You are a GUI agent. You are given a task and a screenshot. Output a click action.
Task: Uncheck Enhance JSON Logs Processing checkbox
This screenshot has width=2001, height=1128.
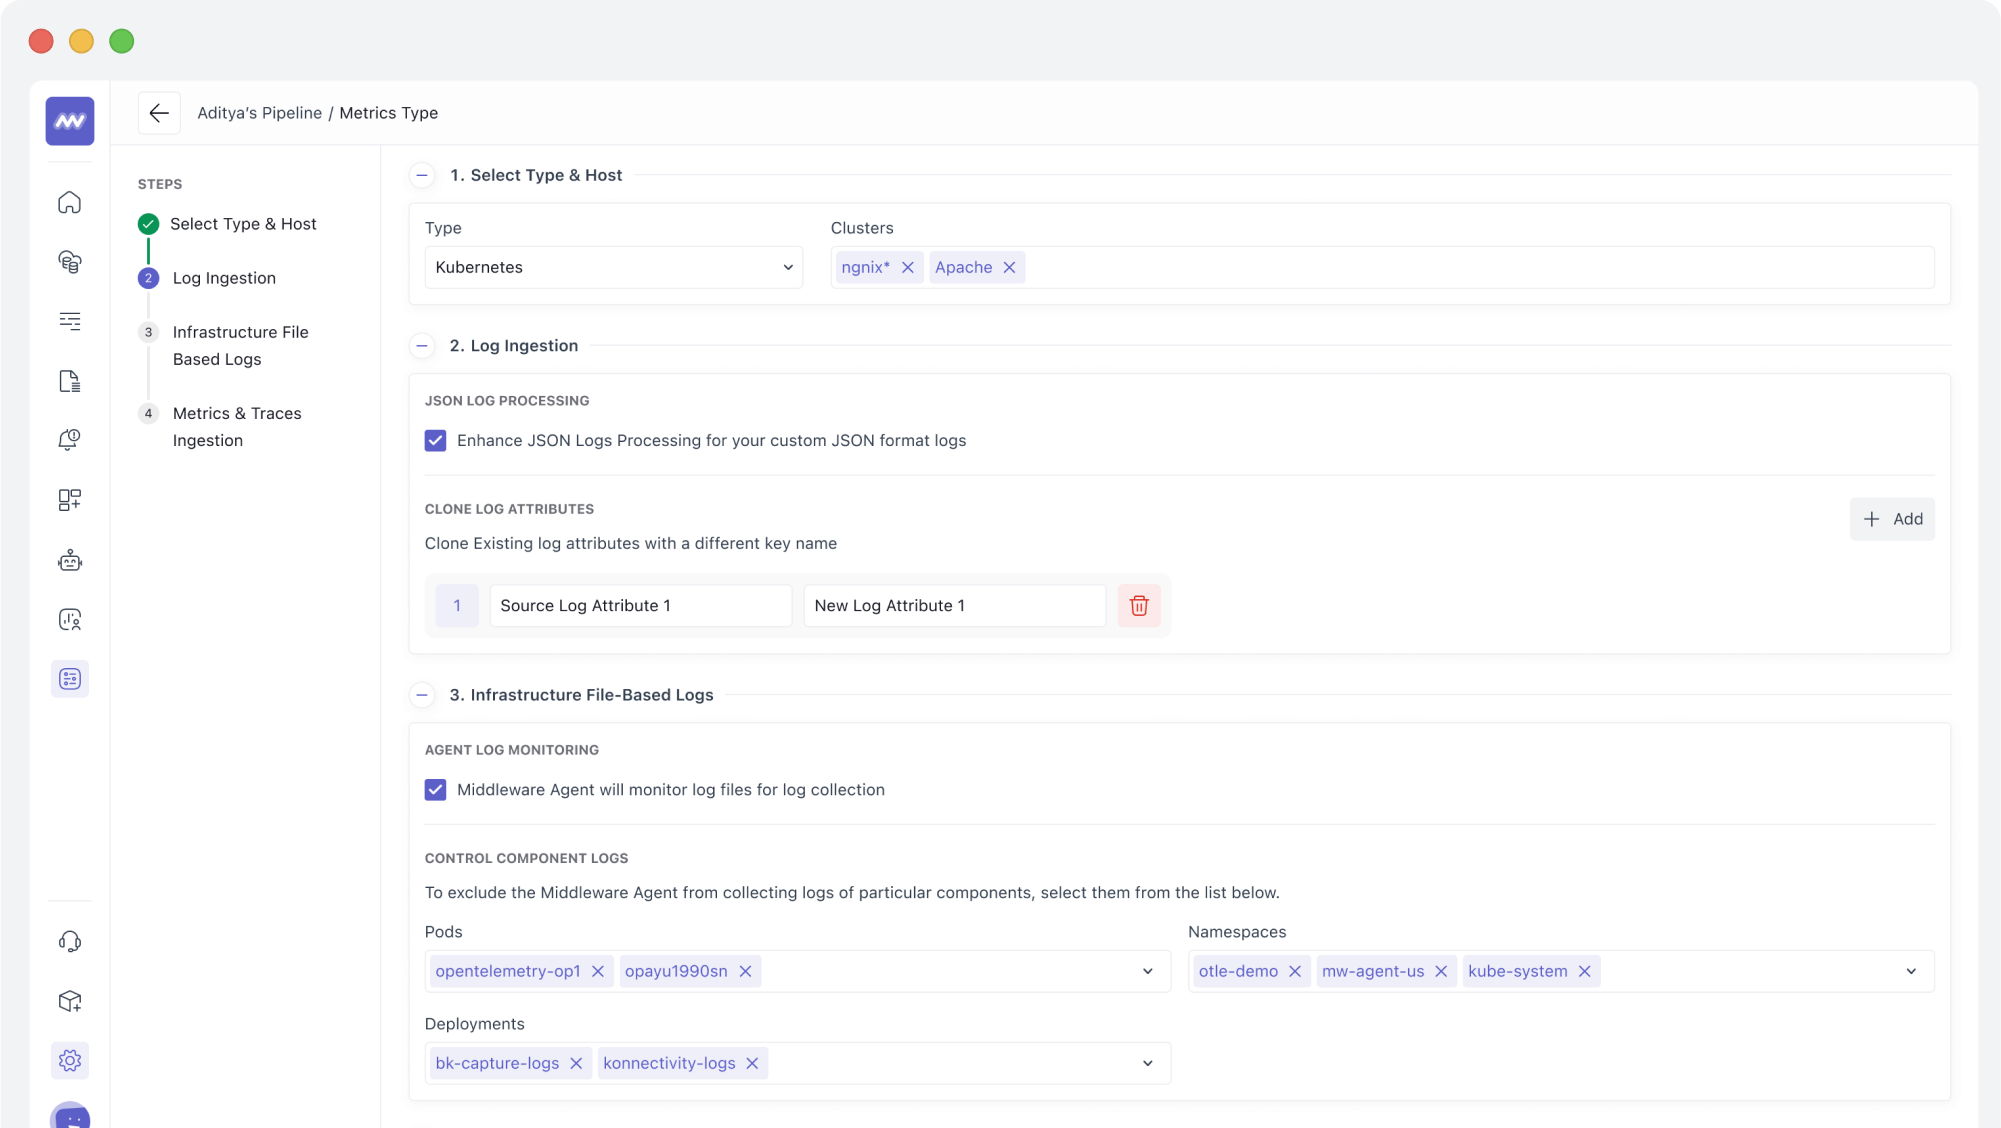[435, 441]
